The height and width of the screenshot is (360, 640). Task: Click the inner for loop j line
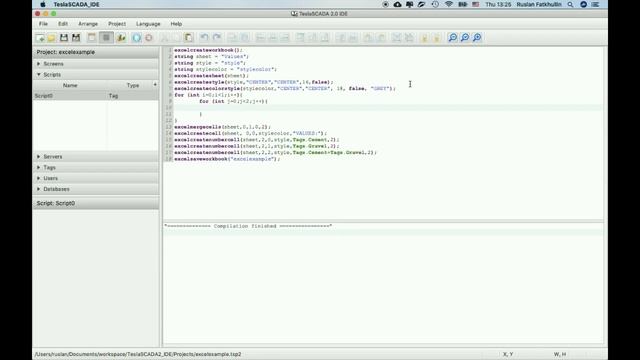(x=233, y=101)
